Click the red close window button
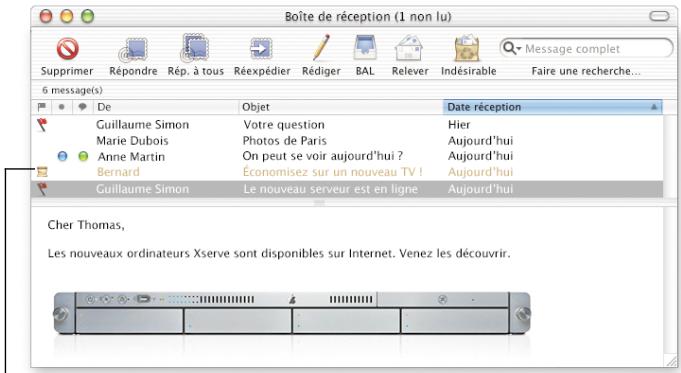Viewport: 681px width, 373px height. coord(46,17)
